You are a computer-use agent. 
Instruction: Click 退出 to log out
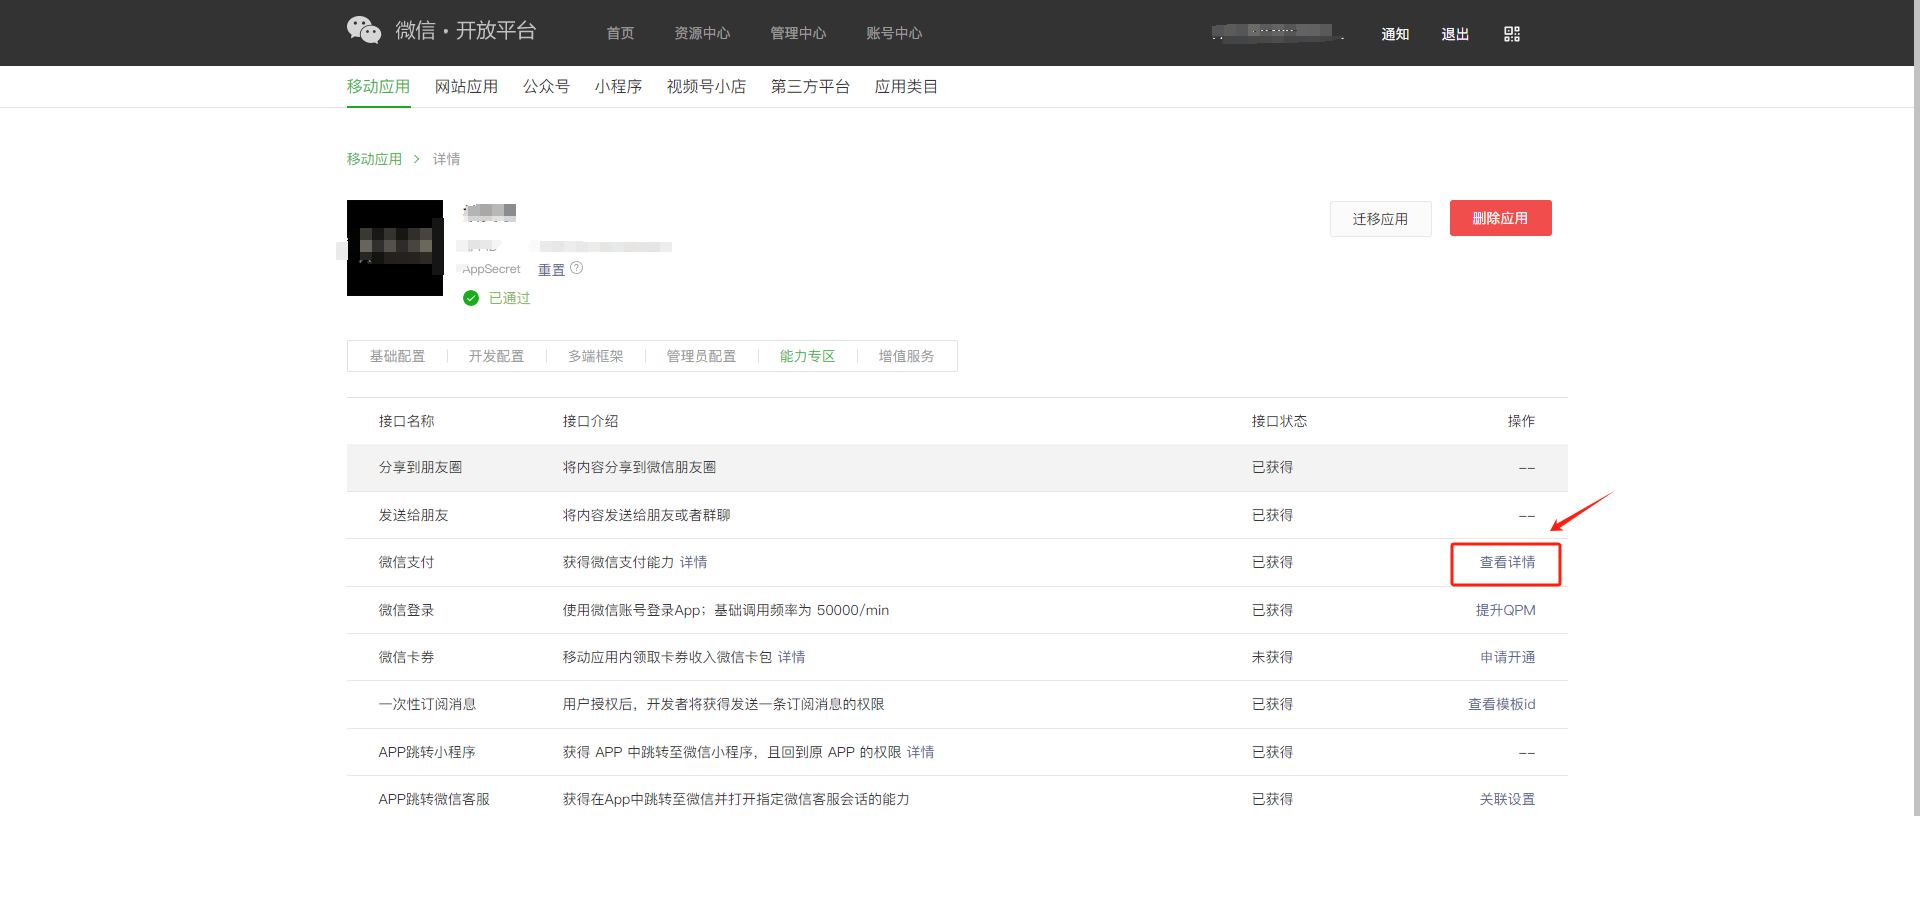pyautogui.click(x=1455, y=34)
